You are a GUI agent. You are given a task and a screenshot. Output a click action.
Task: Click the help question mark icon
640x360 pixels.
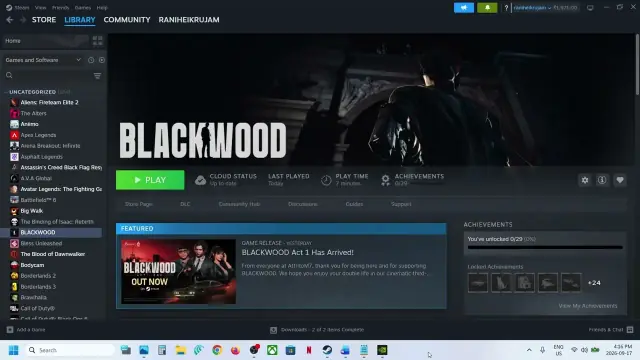(x=506, y=8)
